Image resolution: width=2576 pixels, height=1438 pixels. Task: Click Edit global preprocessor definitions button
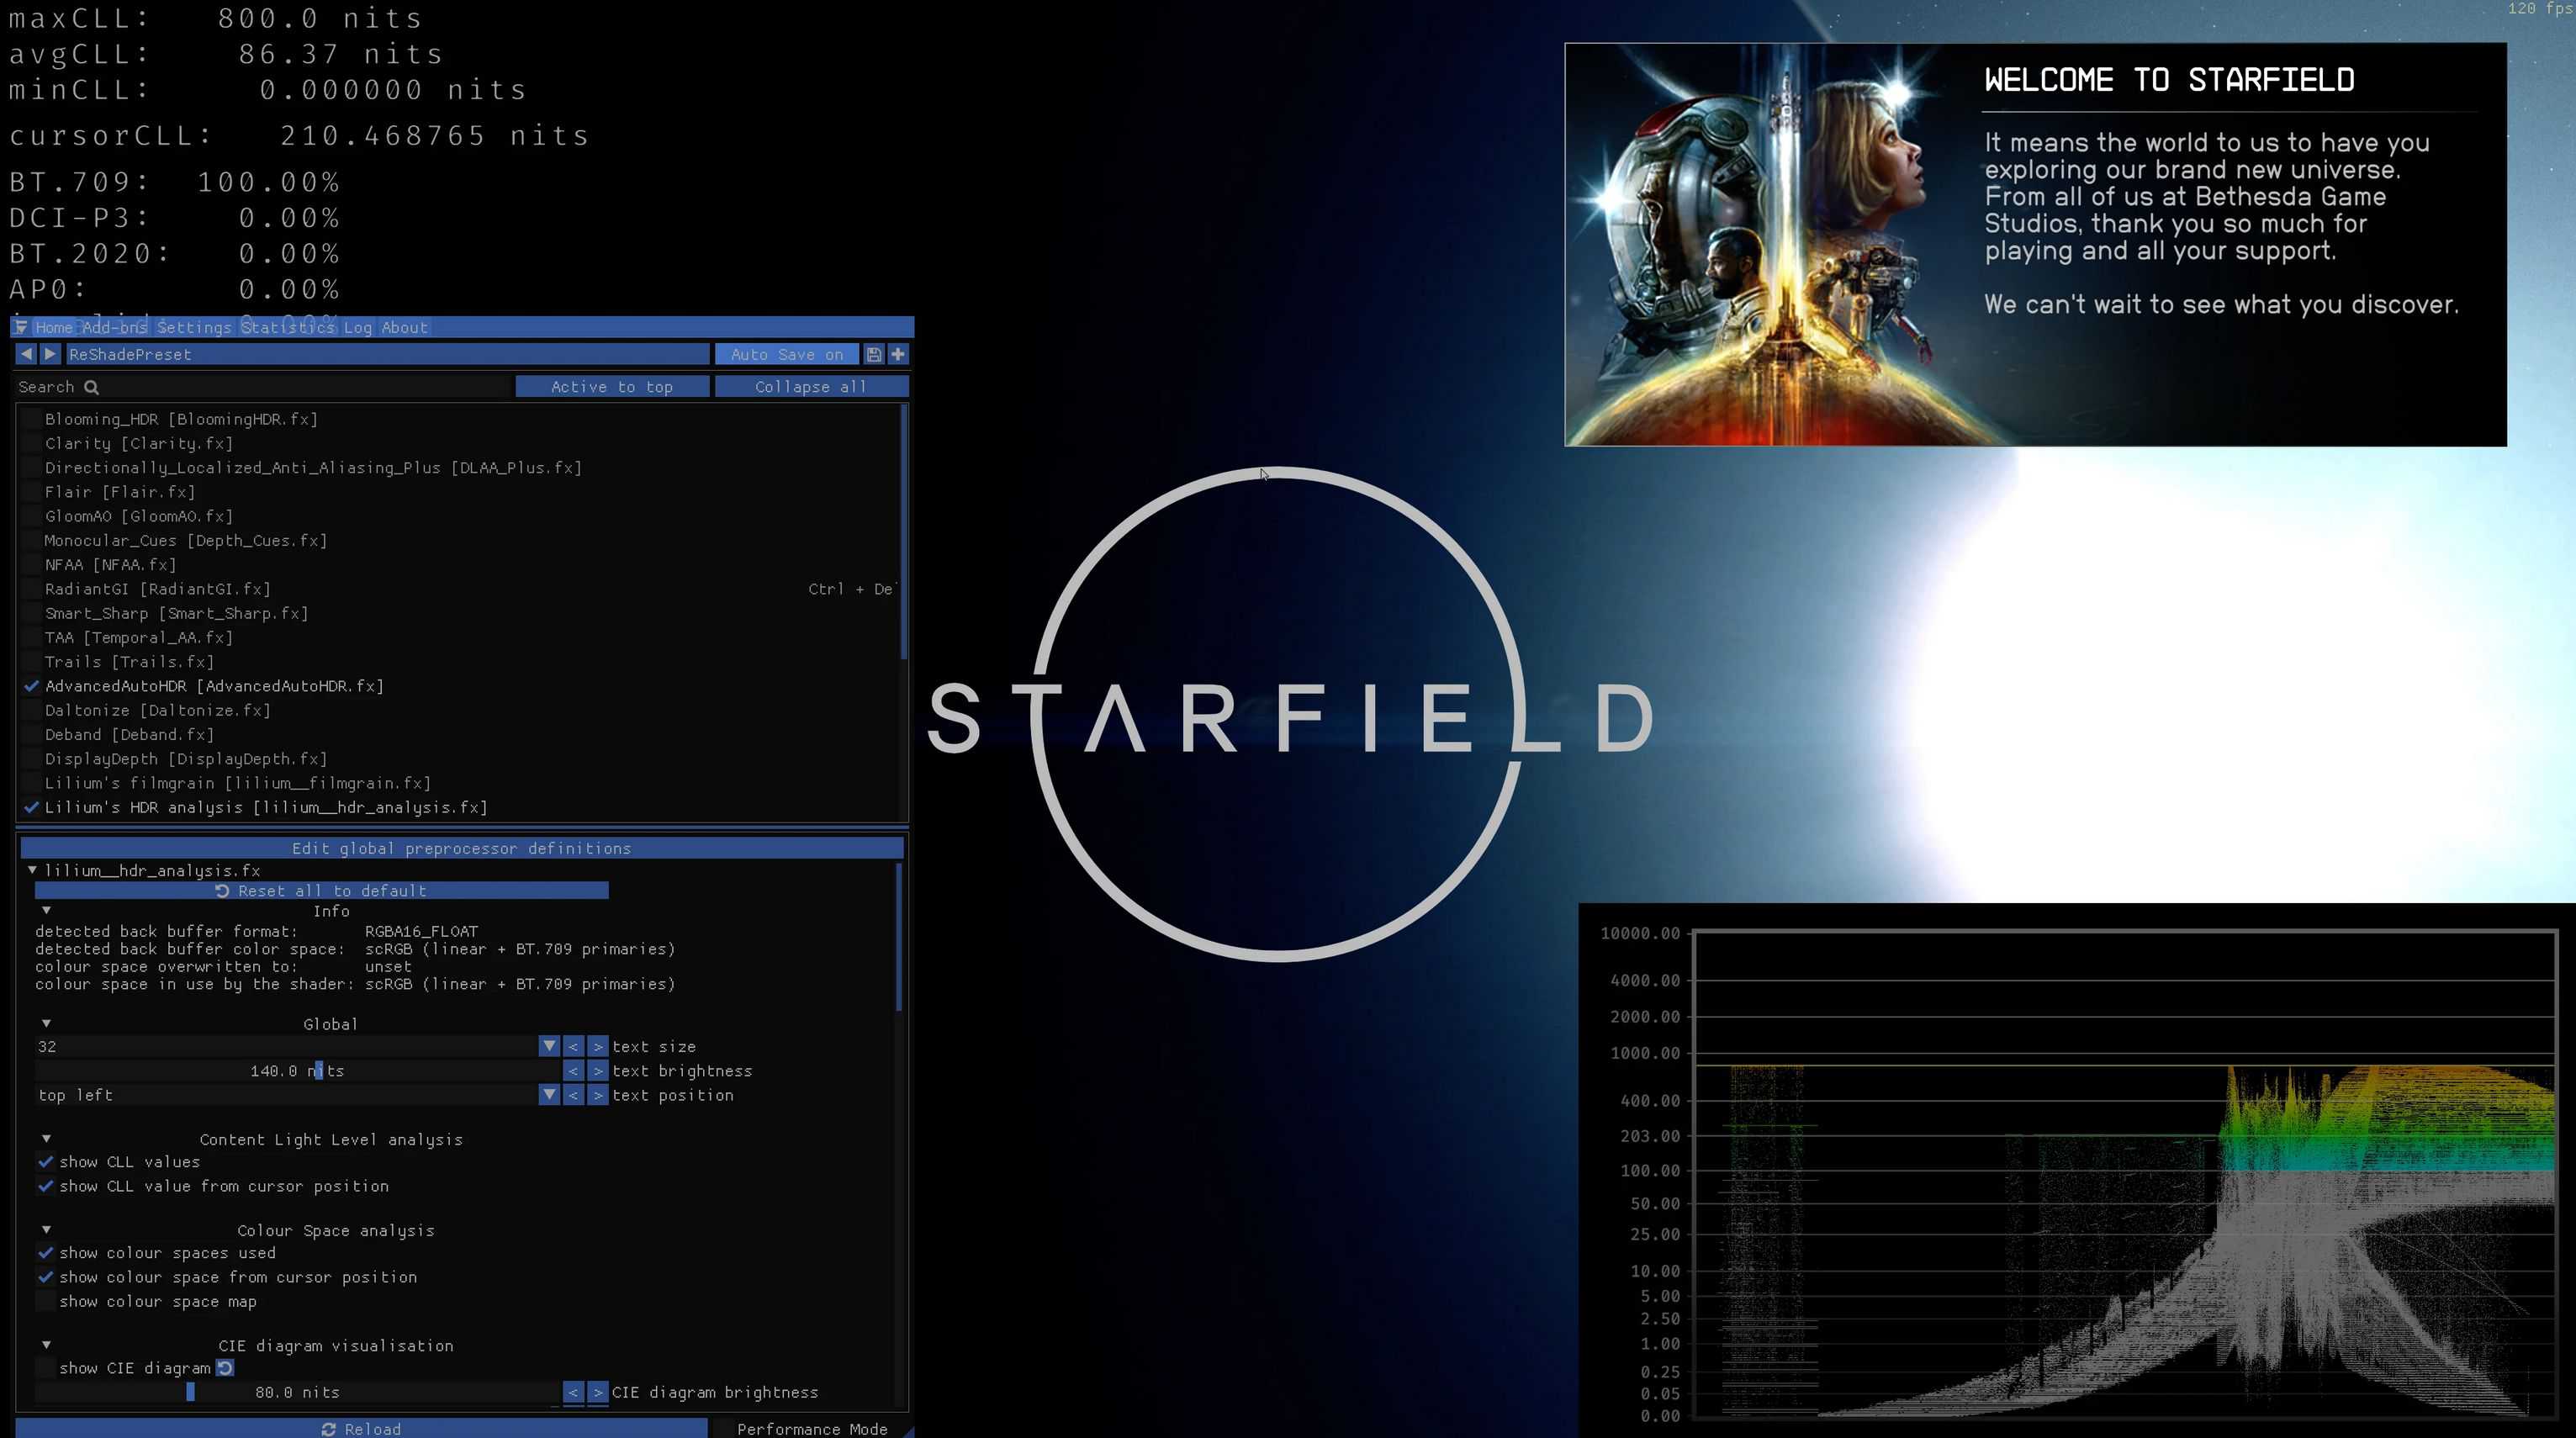tap(461, 848)
